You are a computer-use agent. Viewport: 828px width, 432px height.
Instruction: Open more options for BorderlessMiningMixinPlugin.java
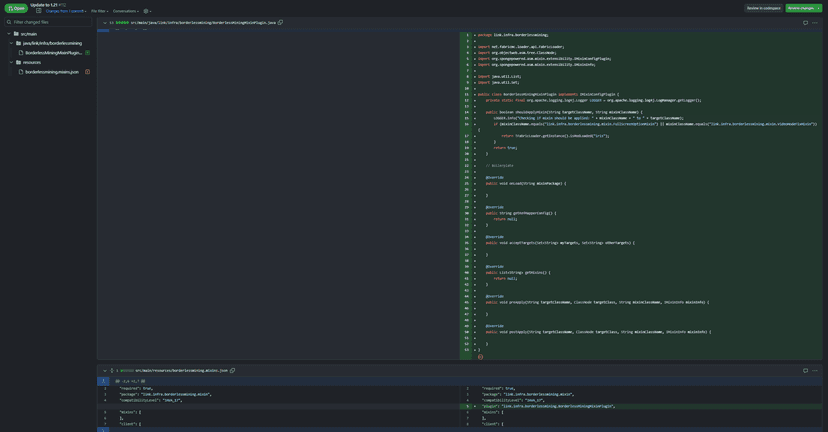click(x=815, y=23)
